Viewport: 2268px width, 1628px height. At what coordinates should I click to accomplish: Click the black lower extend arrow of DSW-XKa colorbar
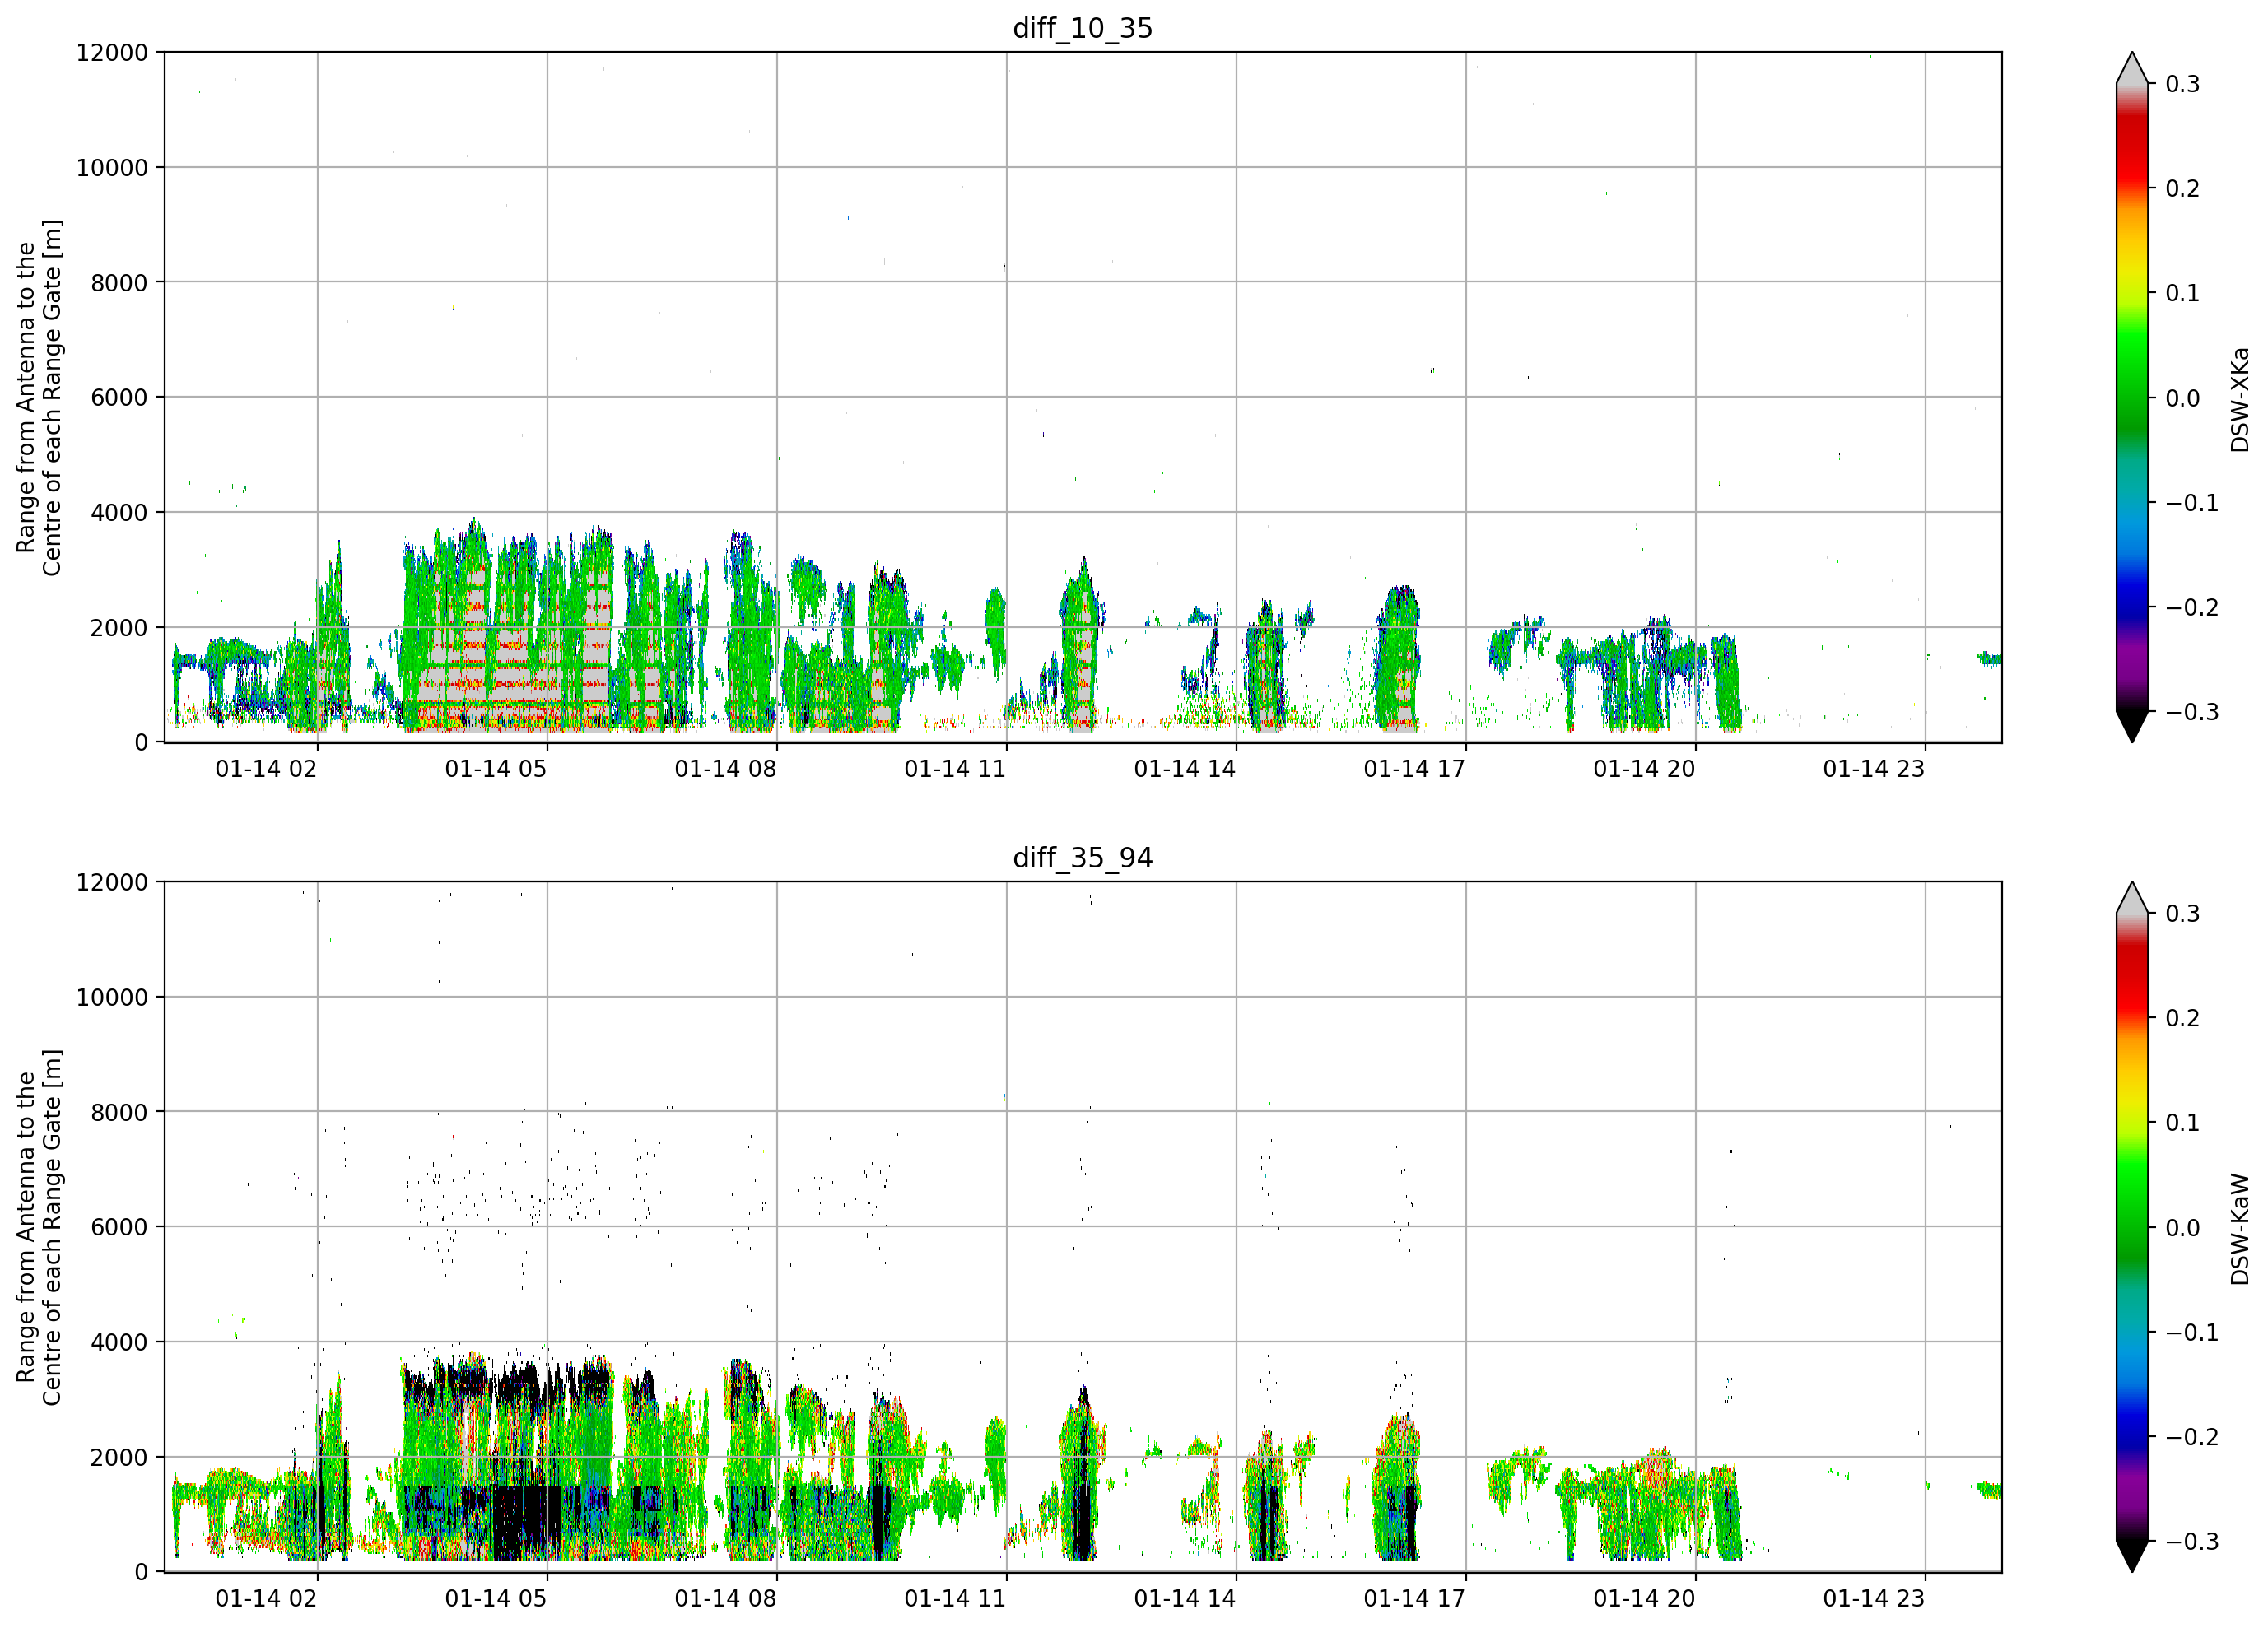pos(2132,726)
